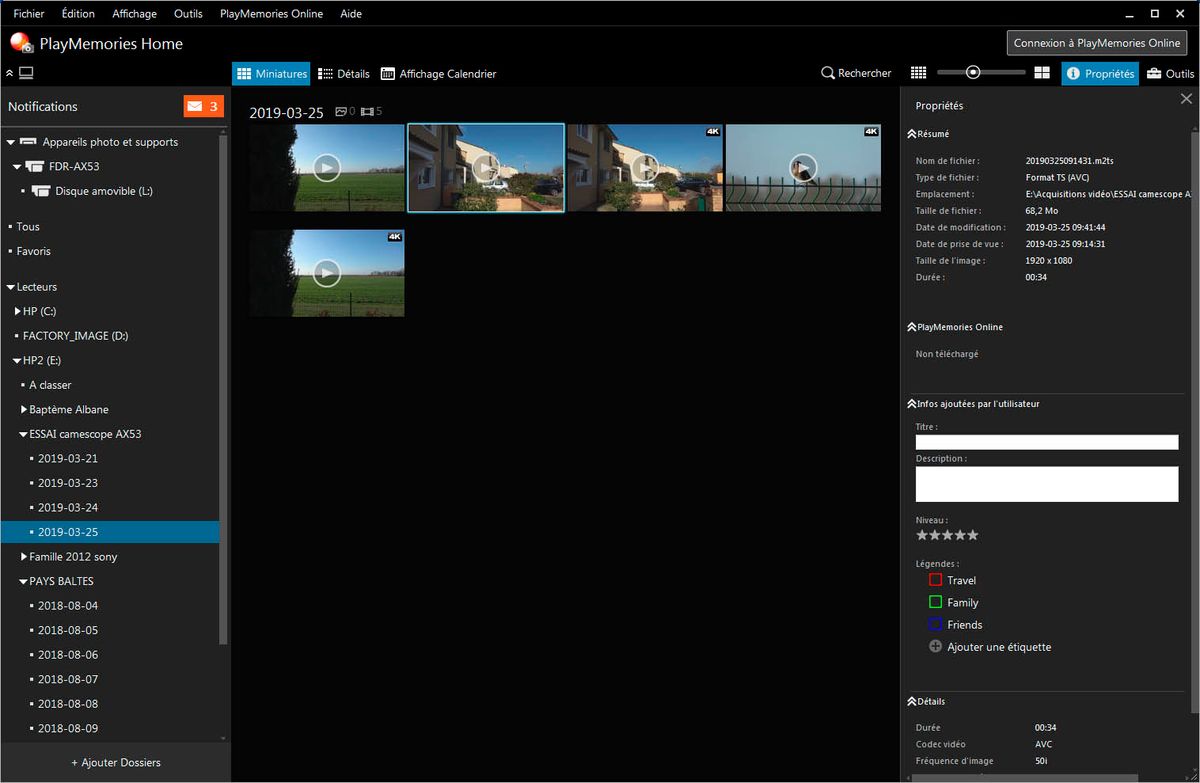Collapse Appareils photo et supports tree
This screenshot has height=783, width=1200.
pyautogui.click(x=10, y=142)
